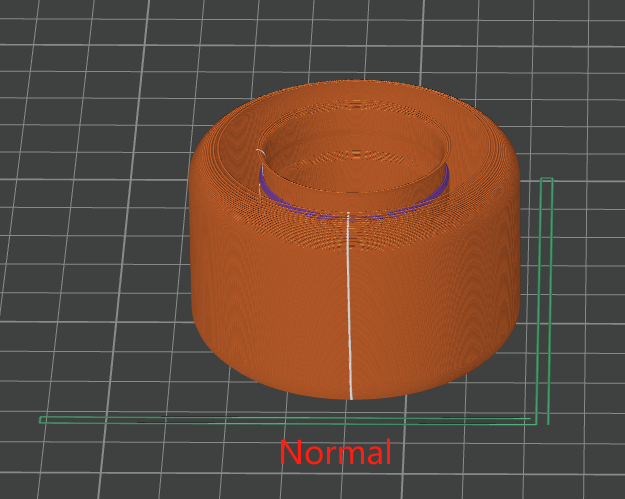Click the left end of the green skirt line
This screenshot has height=499, width=625.
[42, 420]
